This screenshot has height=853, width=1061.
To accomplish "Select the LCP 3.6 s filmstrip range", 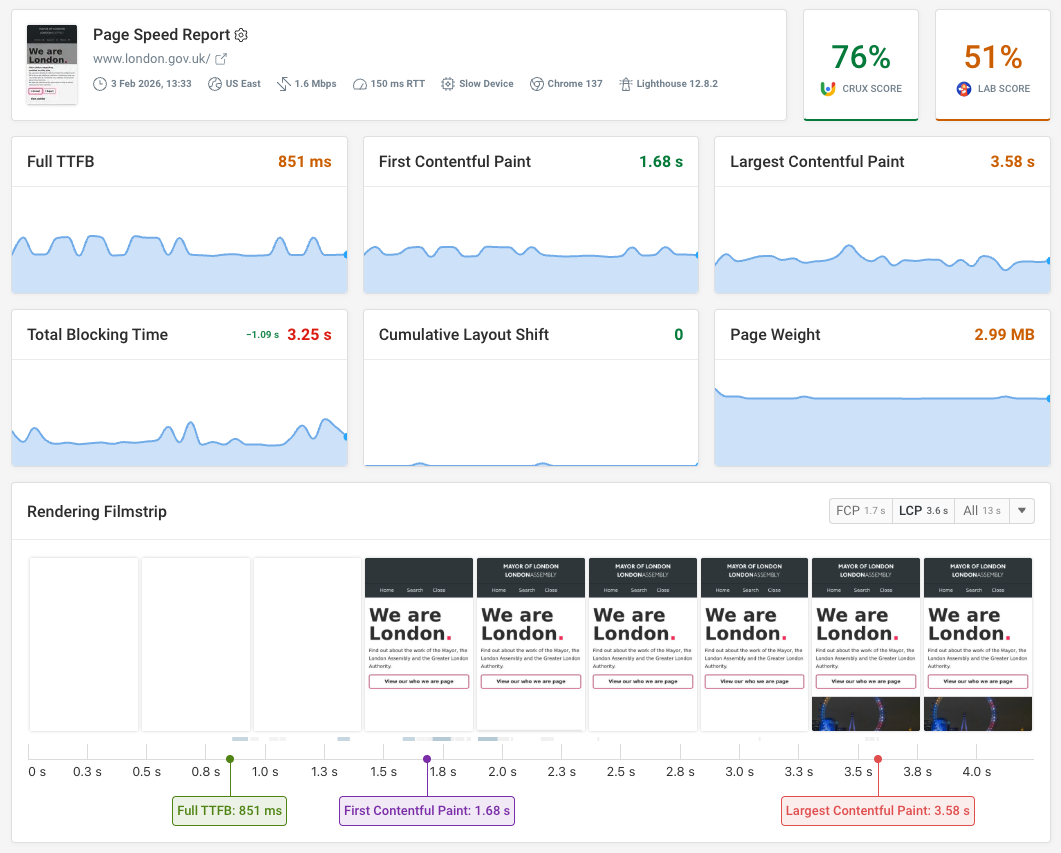I will pyautogui.click(x=922, y=511).
